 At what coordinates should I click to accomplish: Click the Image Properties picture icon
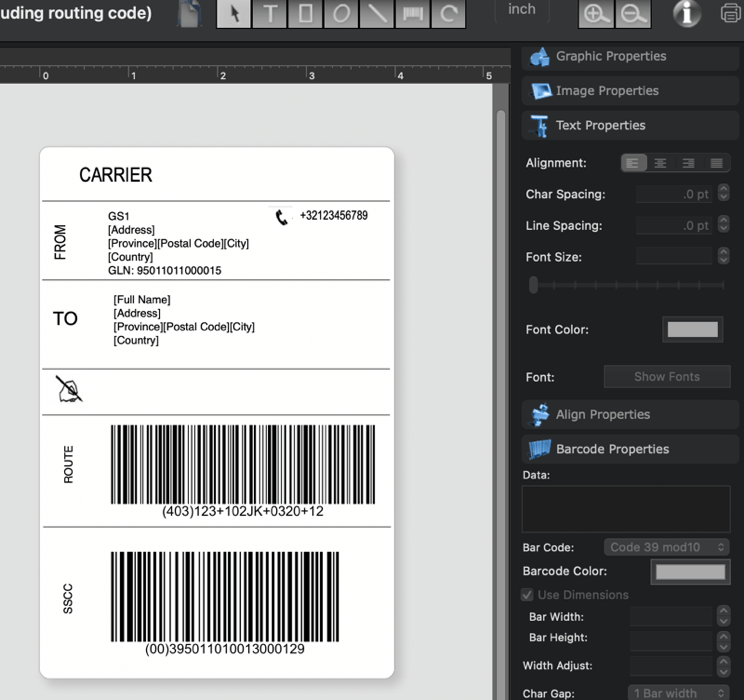(540, 91)
